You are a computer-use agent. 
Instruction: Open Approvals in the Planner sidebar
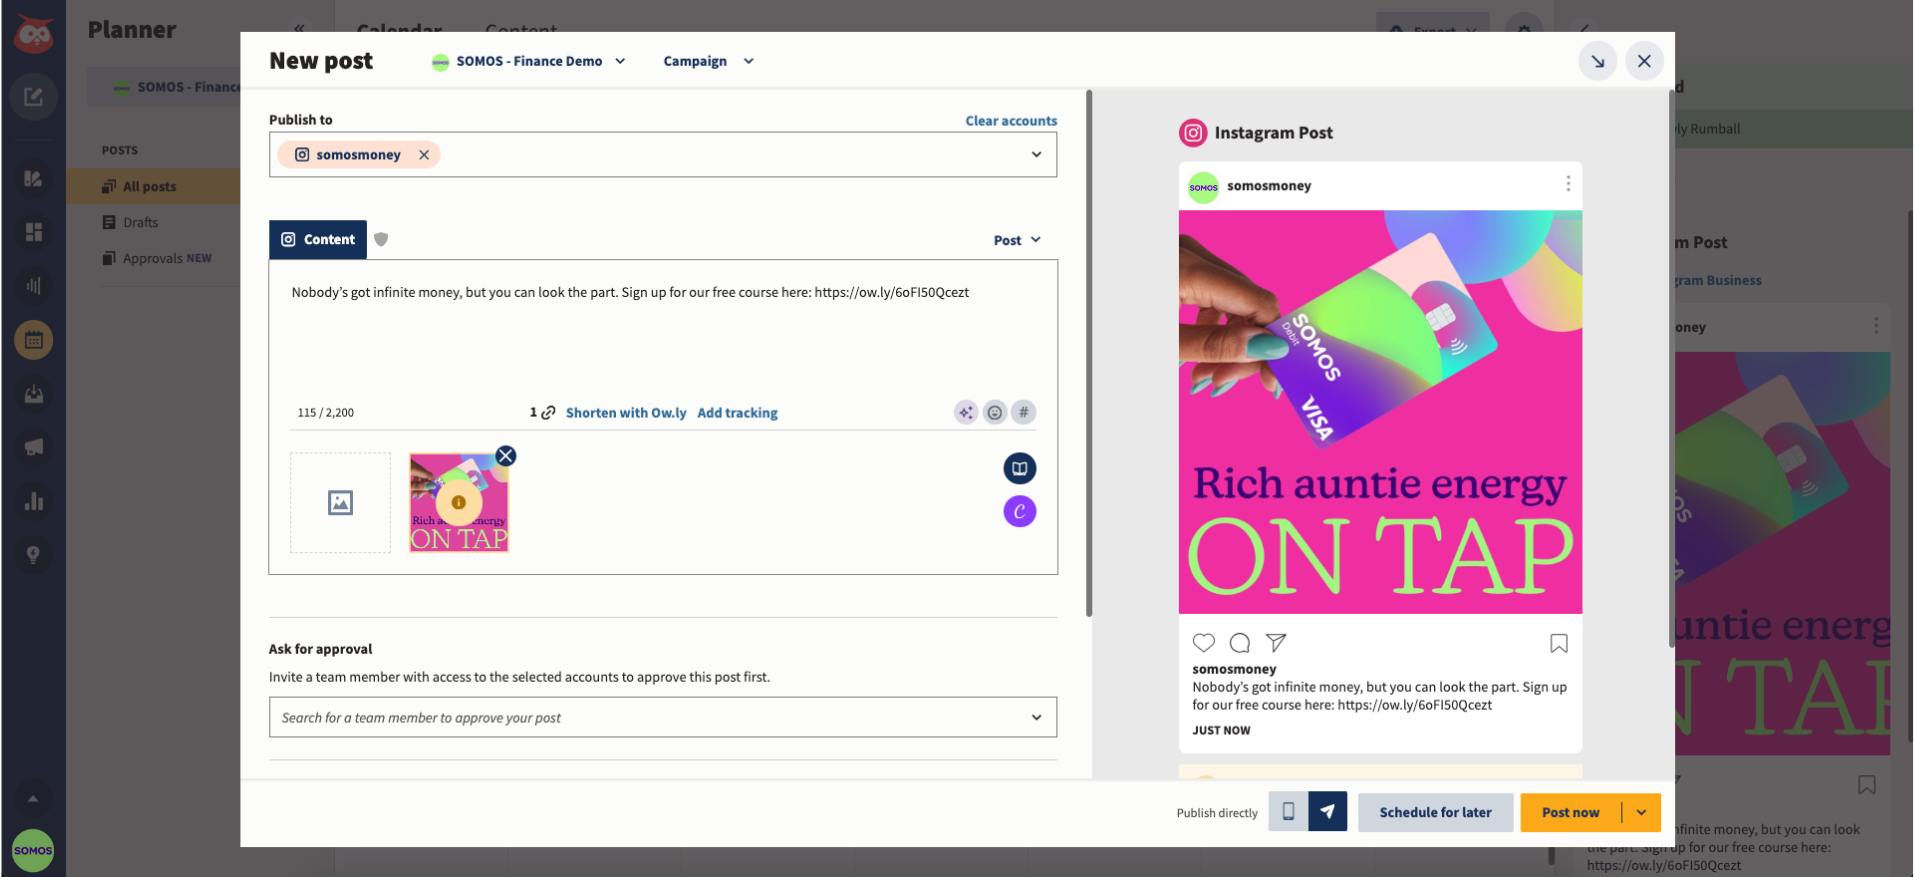[x=158, y=258]
